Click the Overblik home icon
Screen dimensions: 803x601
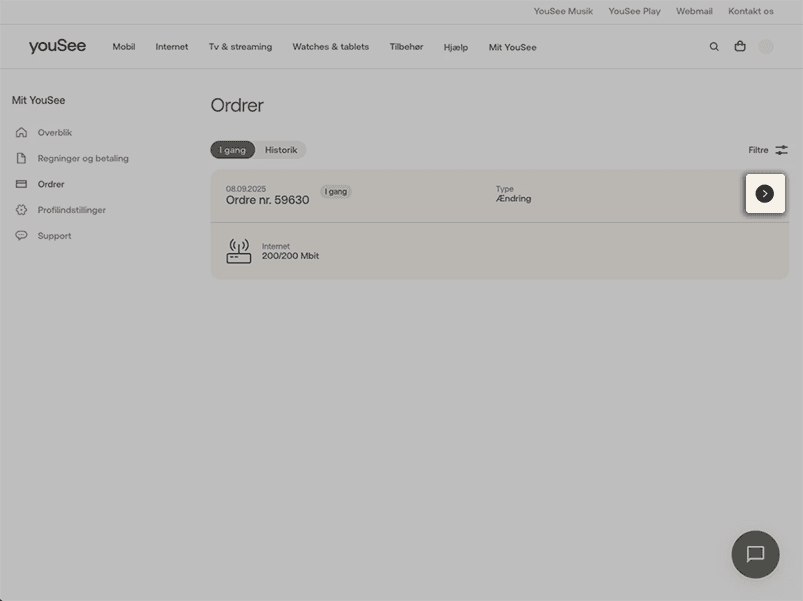pos(21,133)
